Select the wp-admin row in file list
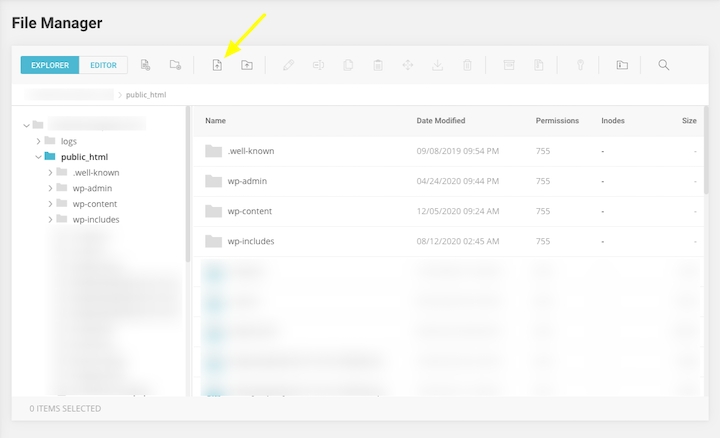Image resolution: width=720 pixels, height=438 pixels. tap(449, 181)
